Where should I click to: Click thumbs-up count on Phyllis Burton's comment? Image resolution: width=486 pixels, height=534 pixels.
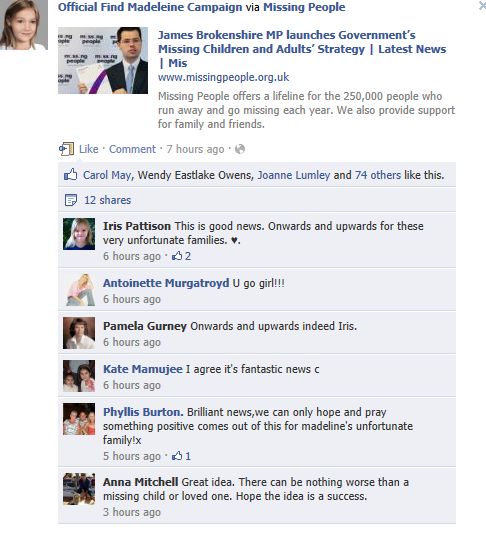(x=182, y=456)
